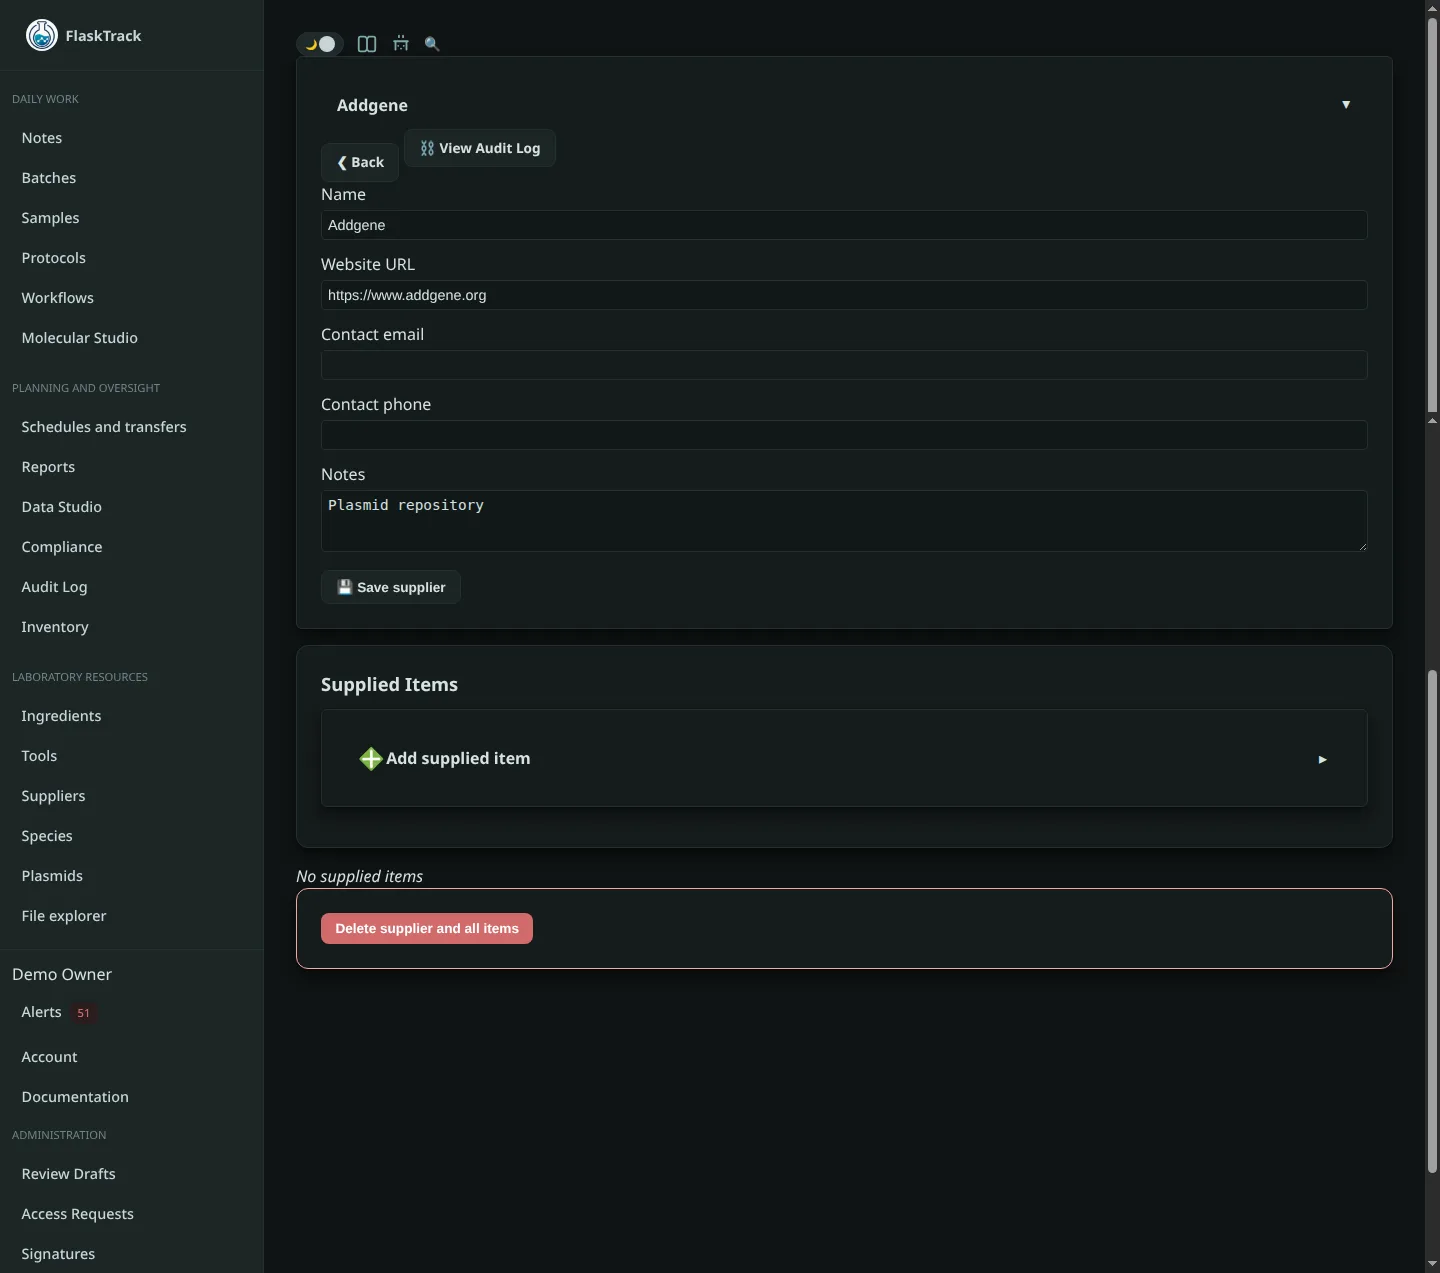
Task: Open Data Studio
Action: point(62,507)
